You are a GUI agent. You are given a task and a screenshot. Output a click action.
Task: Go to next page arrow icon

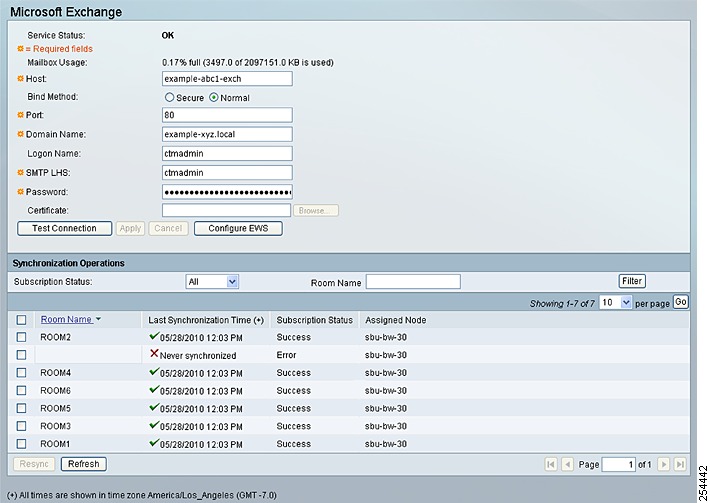(663, 464)
